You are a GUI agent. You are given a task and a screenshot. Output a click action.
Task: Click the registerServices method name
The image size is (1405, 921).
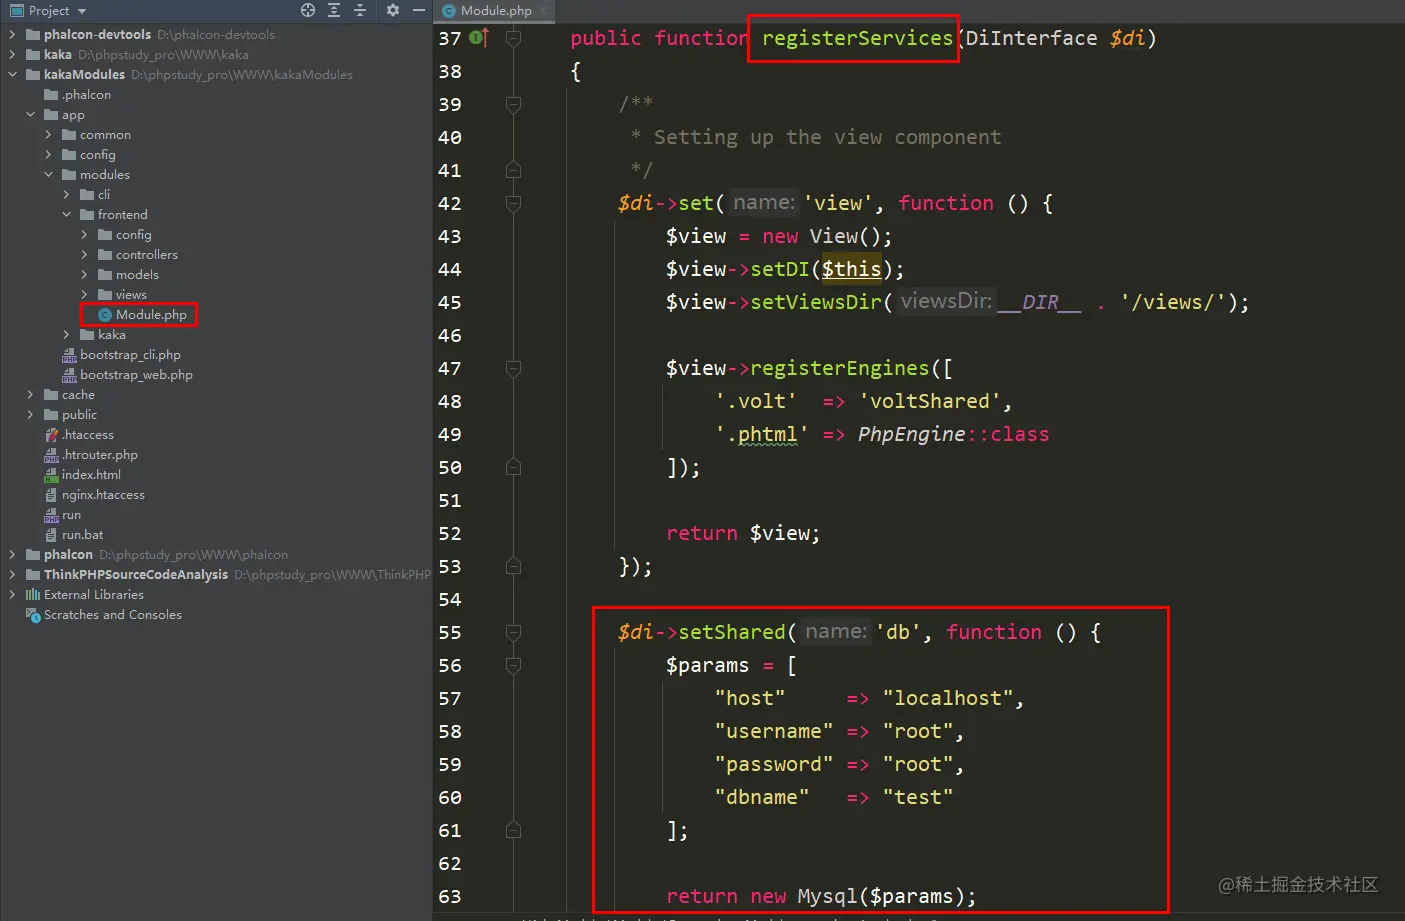[x=857, y=38]
